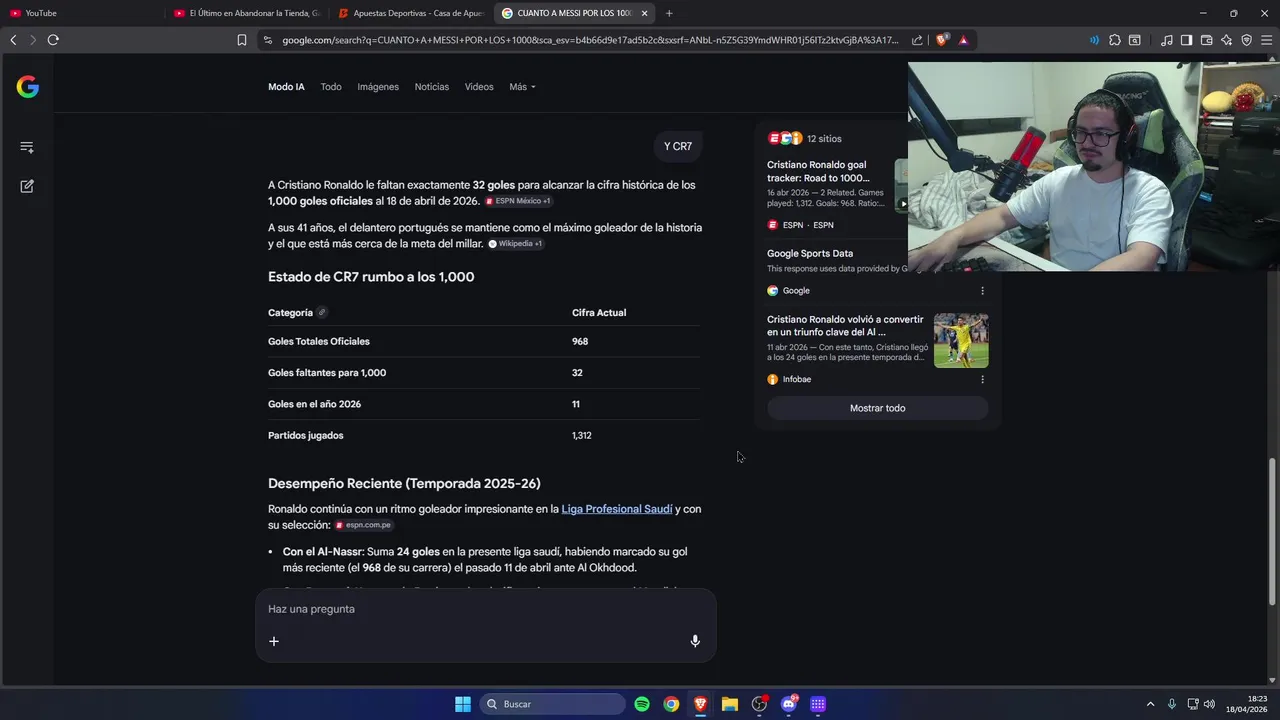
Task: Open the espn.com.pe source chip
Action: click(364, 525)
